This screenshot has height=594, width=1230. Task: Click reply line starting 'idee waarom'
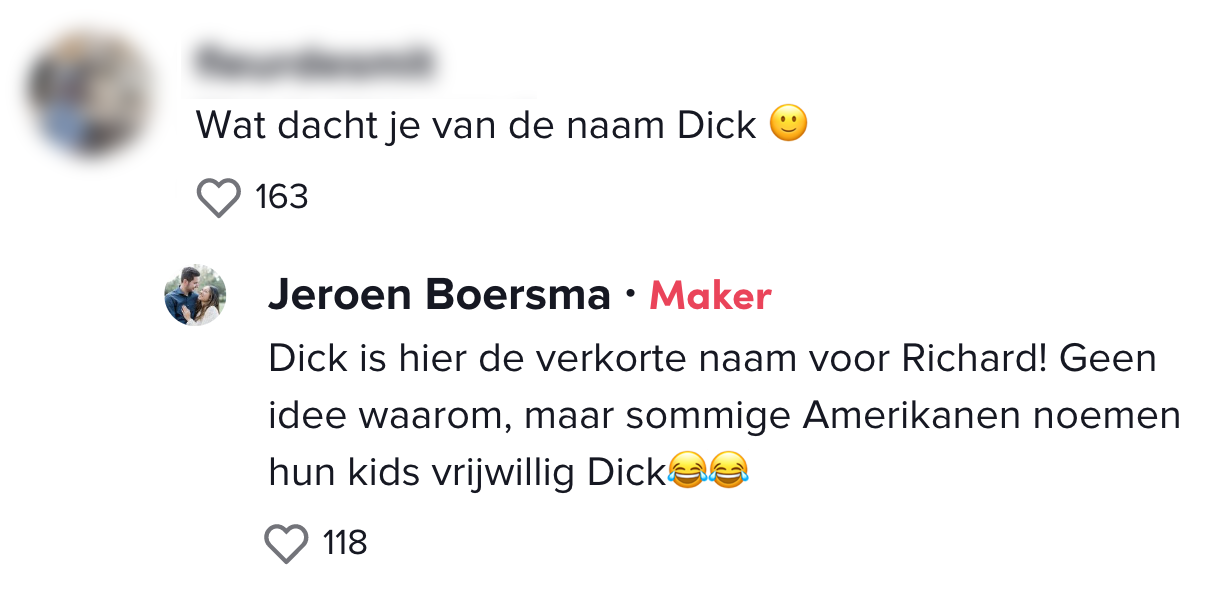(725, 416)
